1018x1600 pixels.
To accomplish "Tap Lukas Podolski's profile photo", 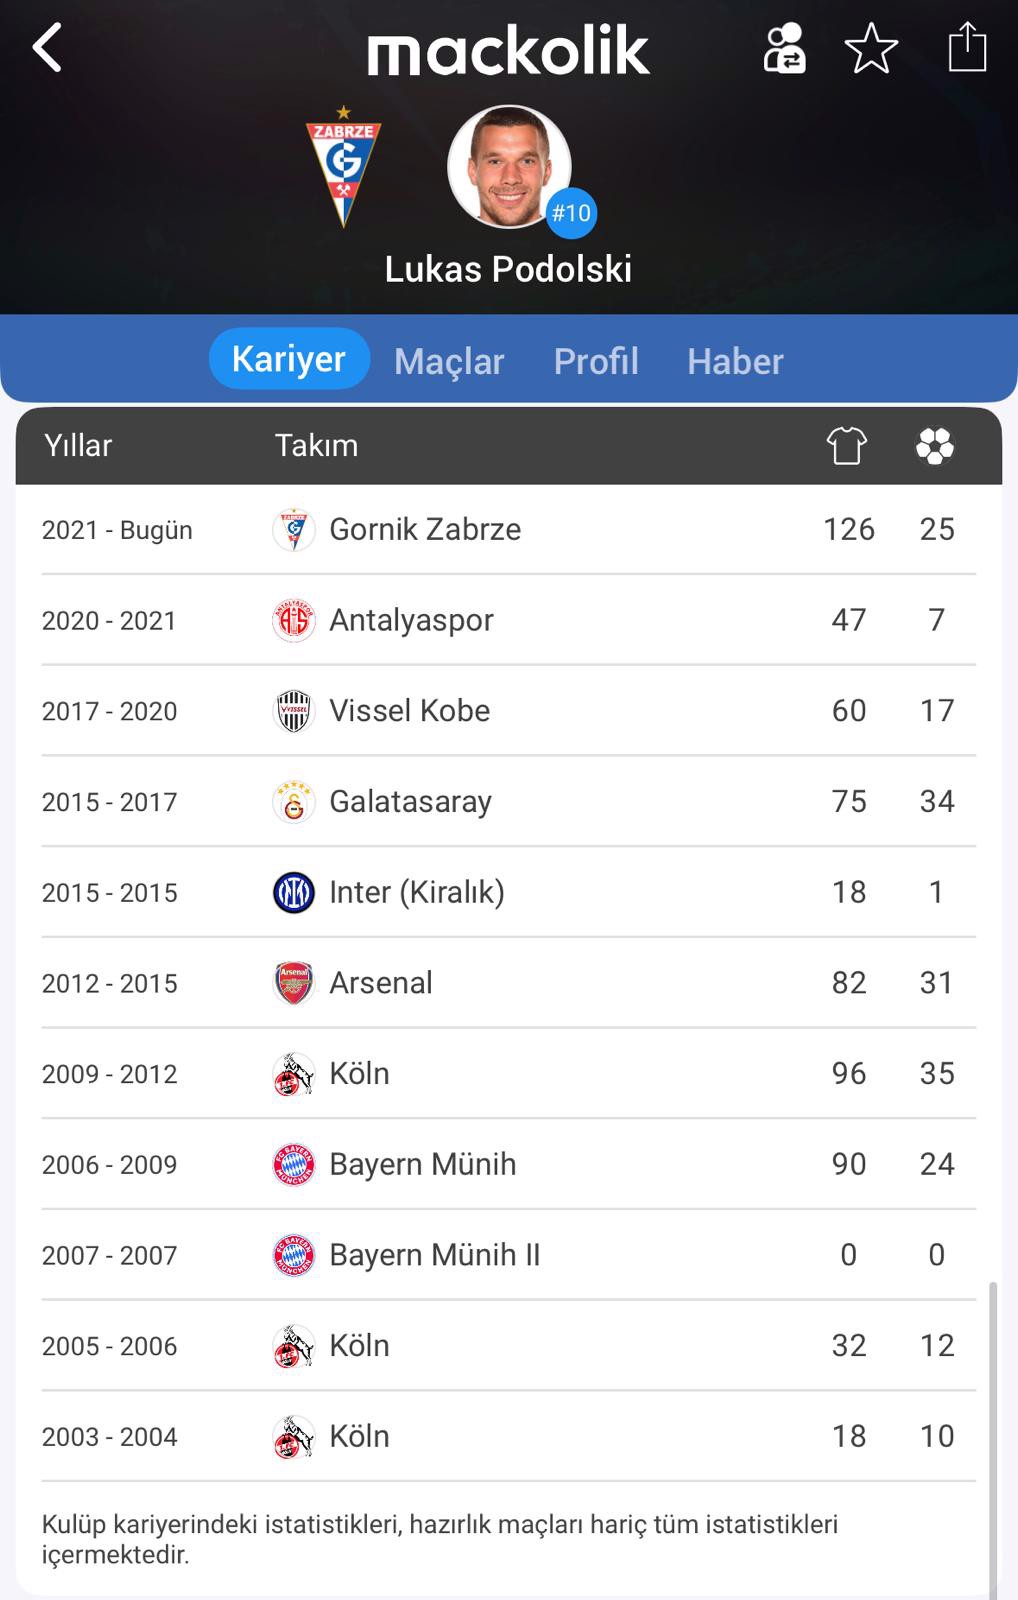I will pos(509,166).
